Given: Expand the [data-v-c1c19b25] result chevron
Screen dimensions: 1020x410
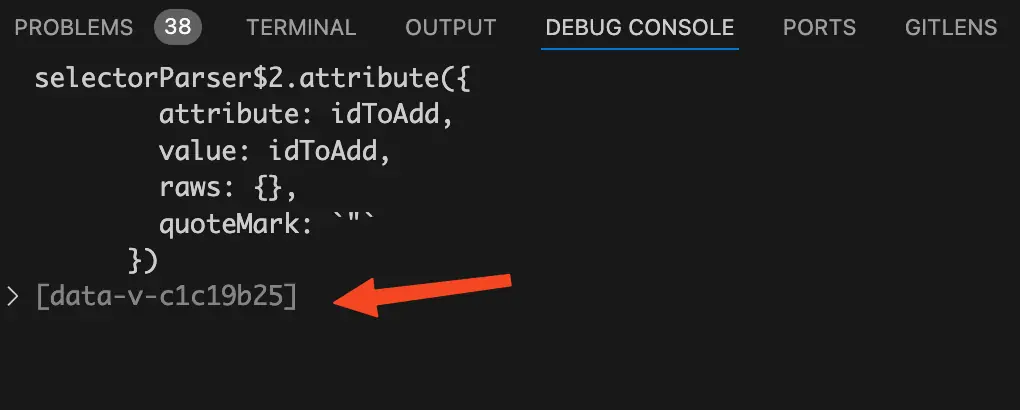Looking at the screenshot, I should 12,297.
